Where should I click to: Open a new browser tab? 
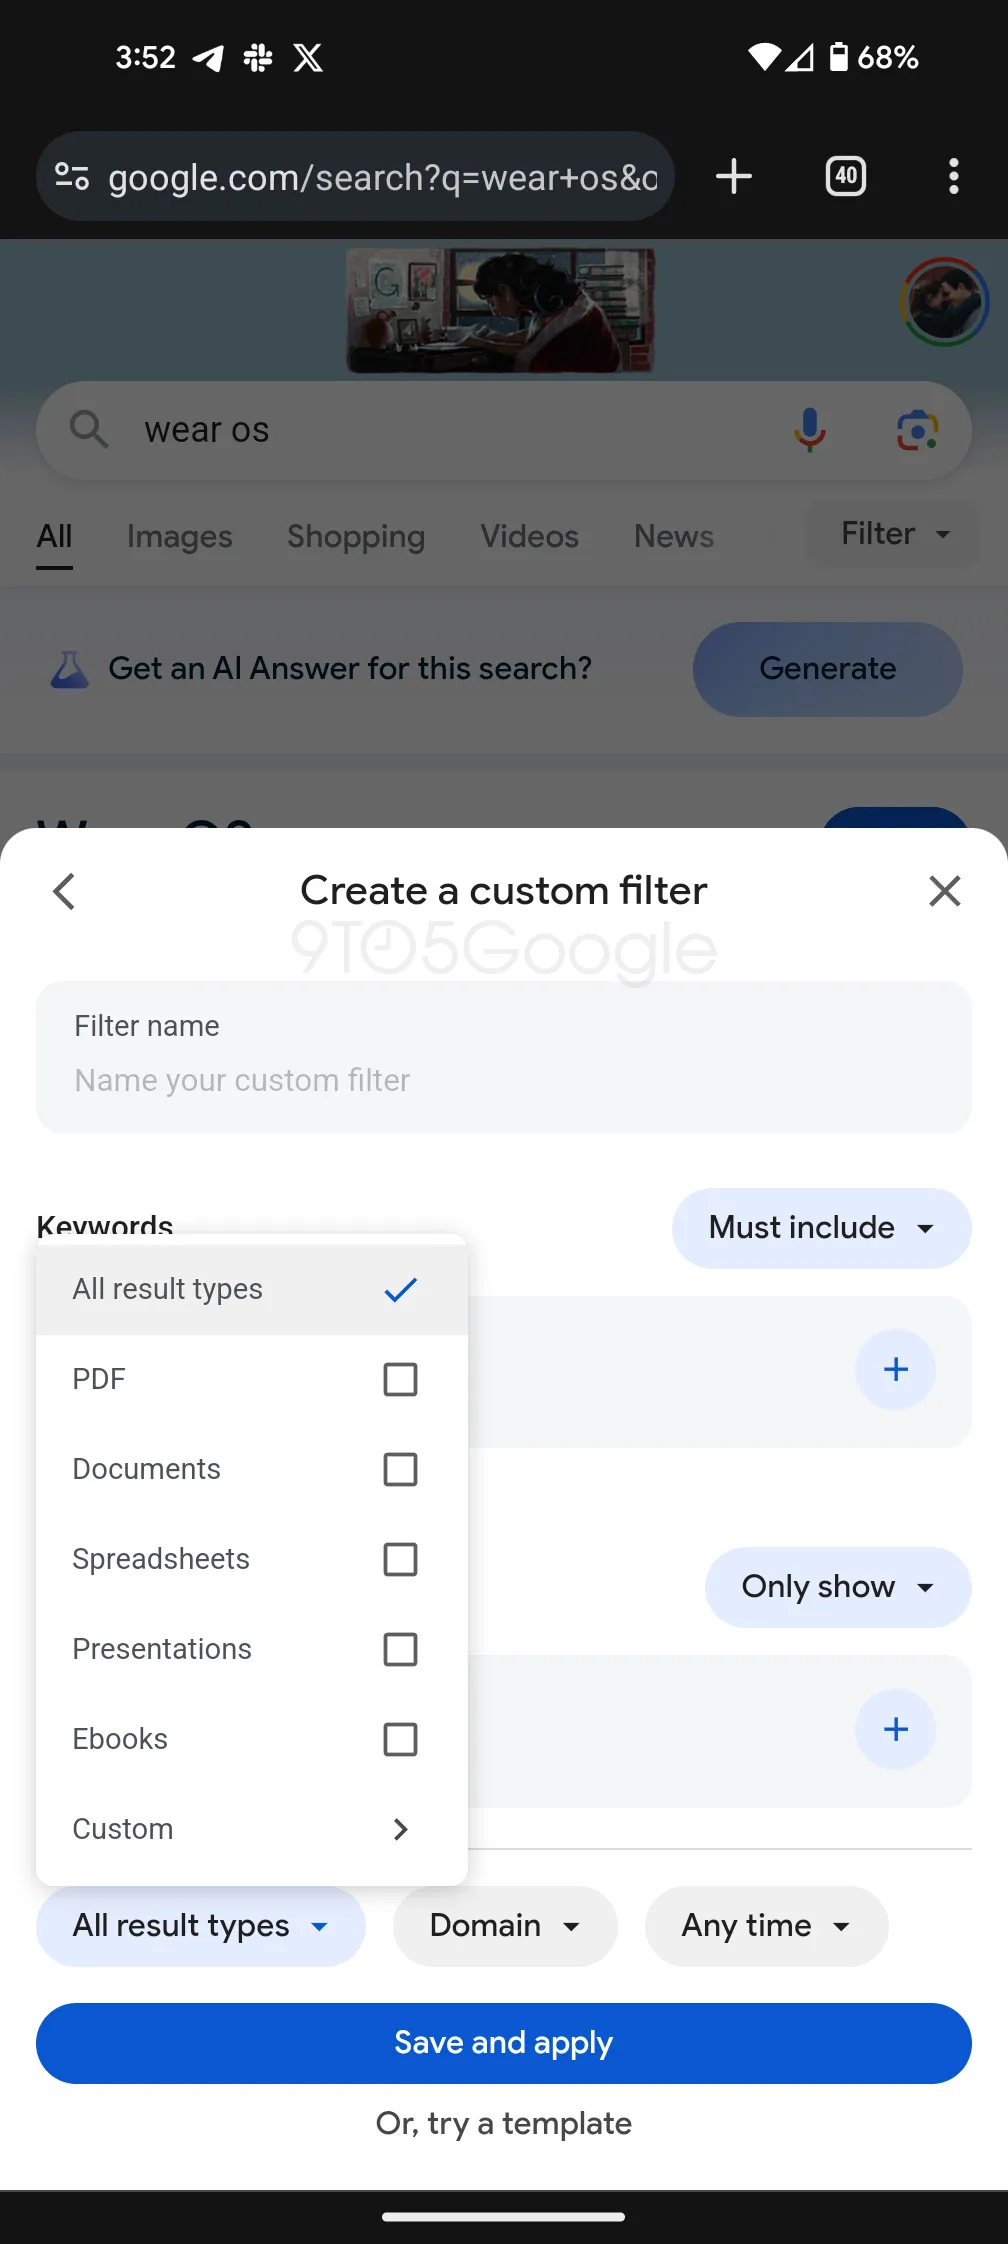[734, 177]
